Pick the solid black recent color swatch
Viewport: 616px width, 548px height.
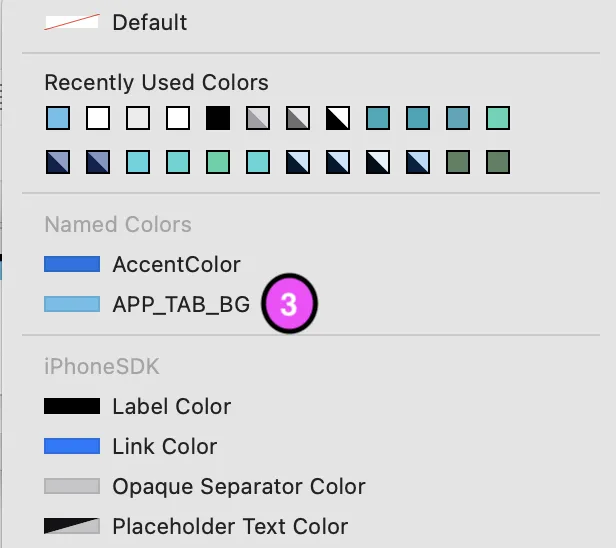point(218,119)
